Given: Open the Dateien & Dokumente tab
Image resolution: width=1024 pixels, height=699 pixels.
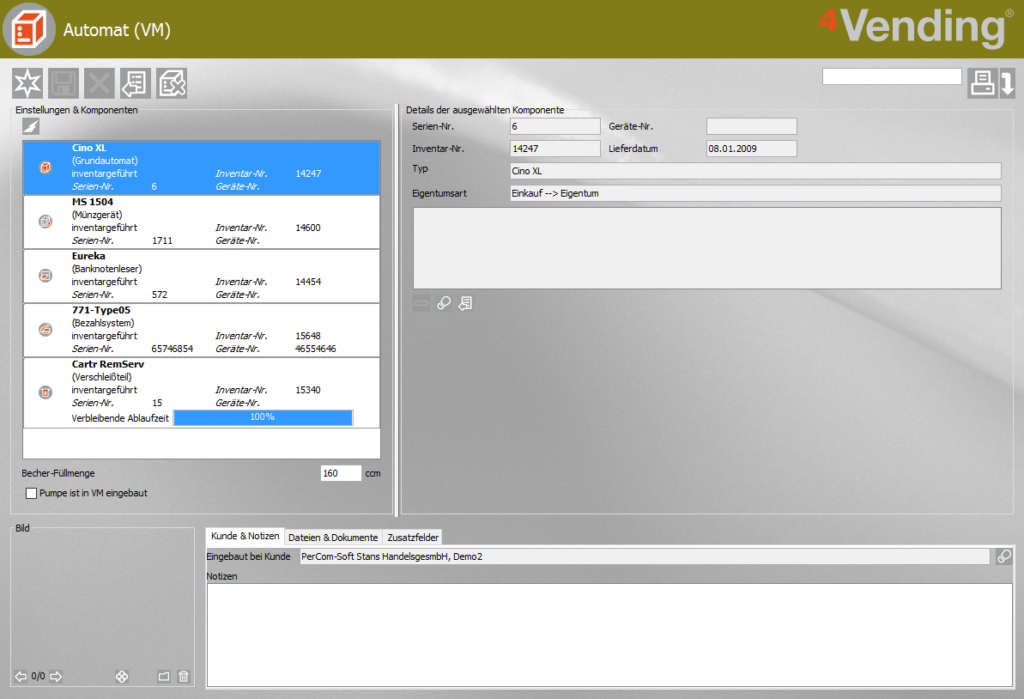Looking at the screenshot, I should 333,538.
